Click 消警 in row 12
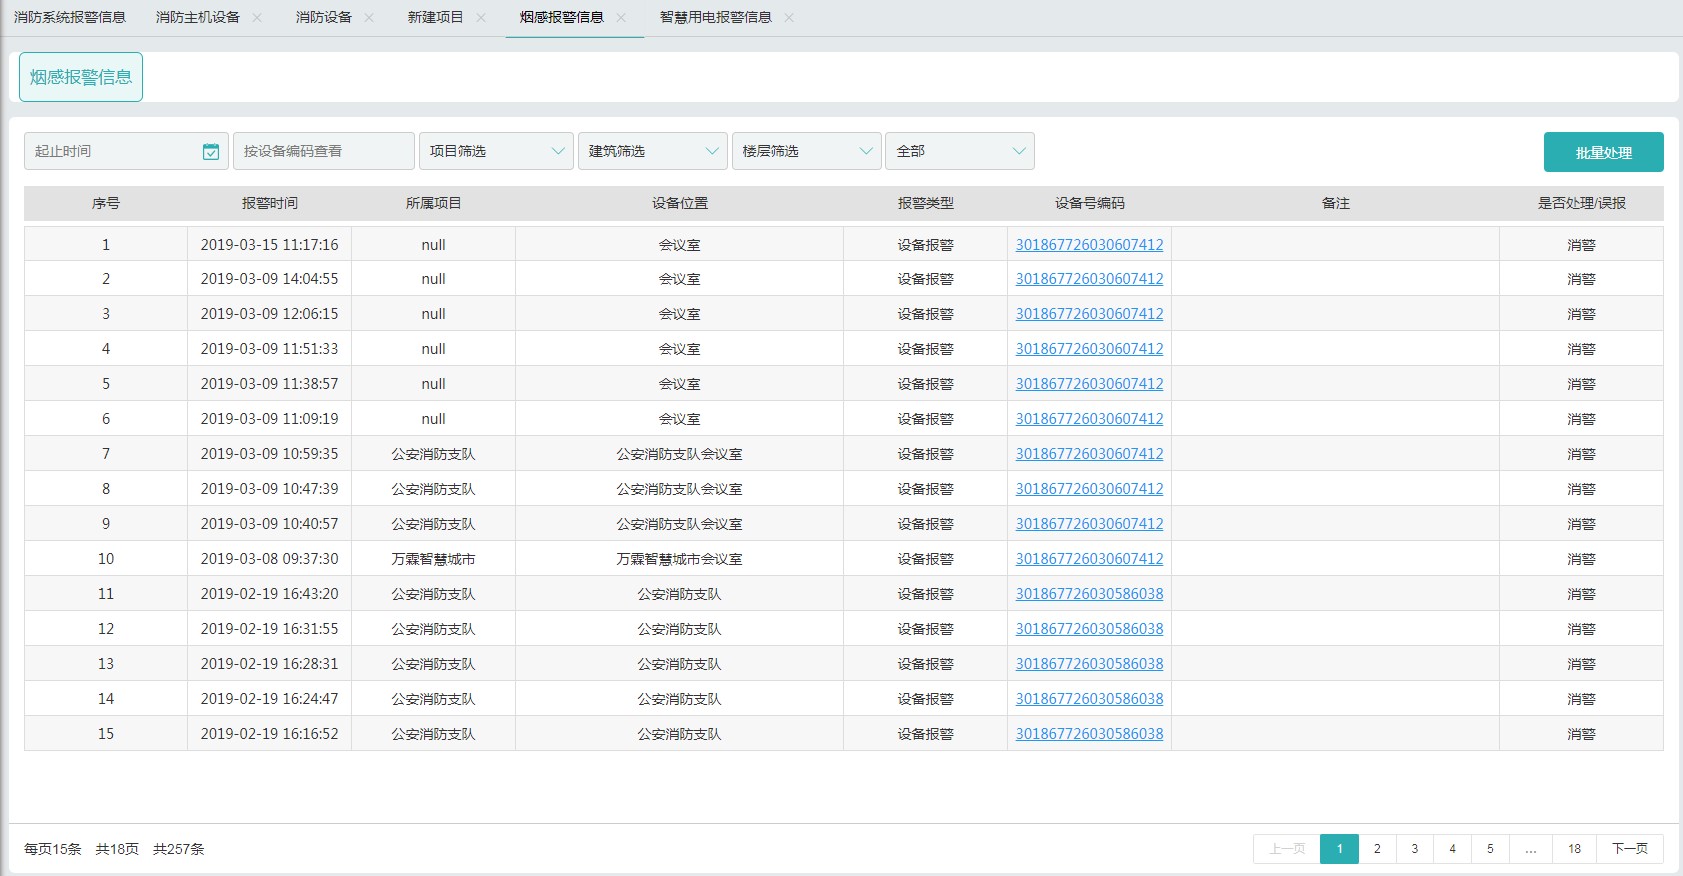The image size is (1683, 876). point(1581,629)
